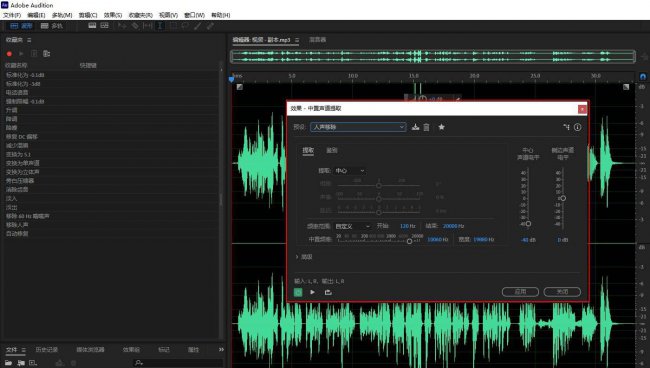Viewport: 650px width, 368px height.
Task: Select the Paintbrush Selection tool
Action: click(198, 26)
